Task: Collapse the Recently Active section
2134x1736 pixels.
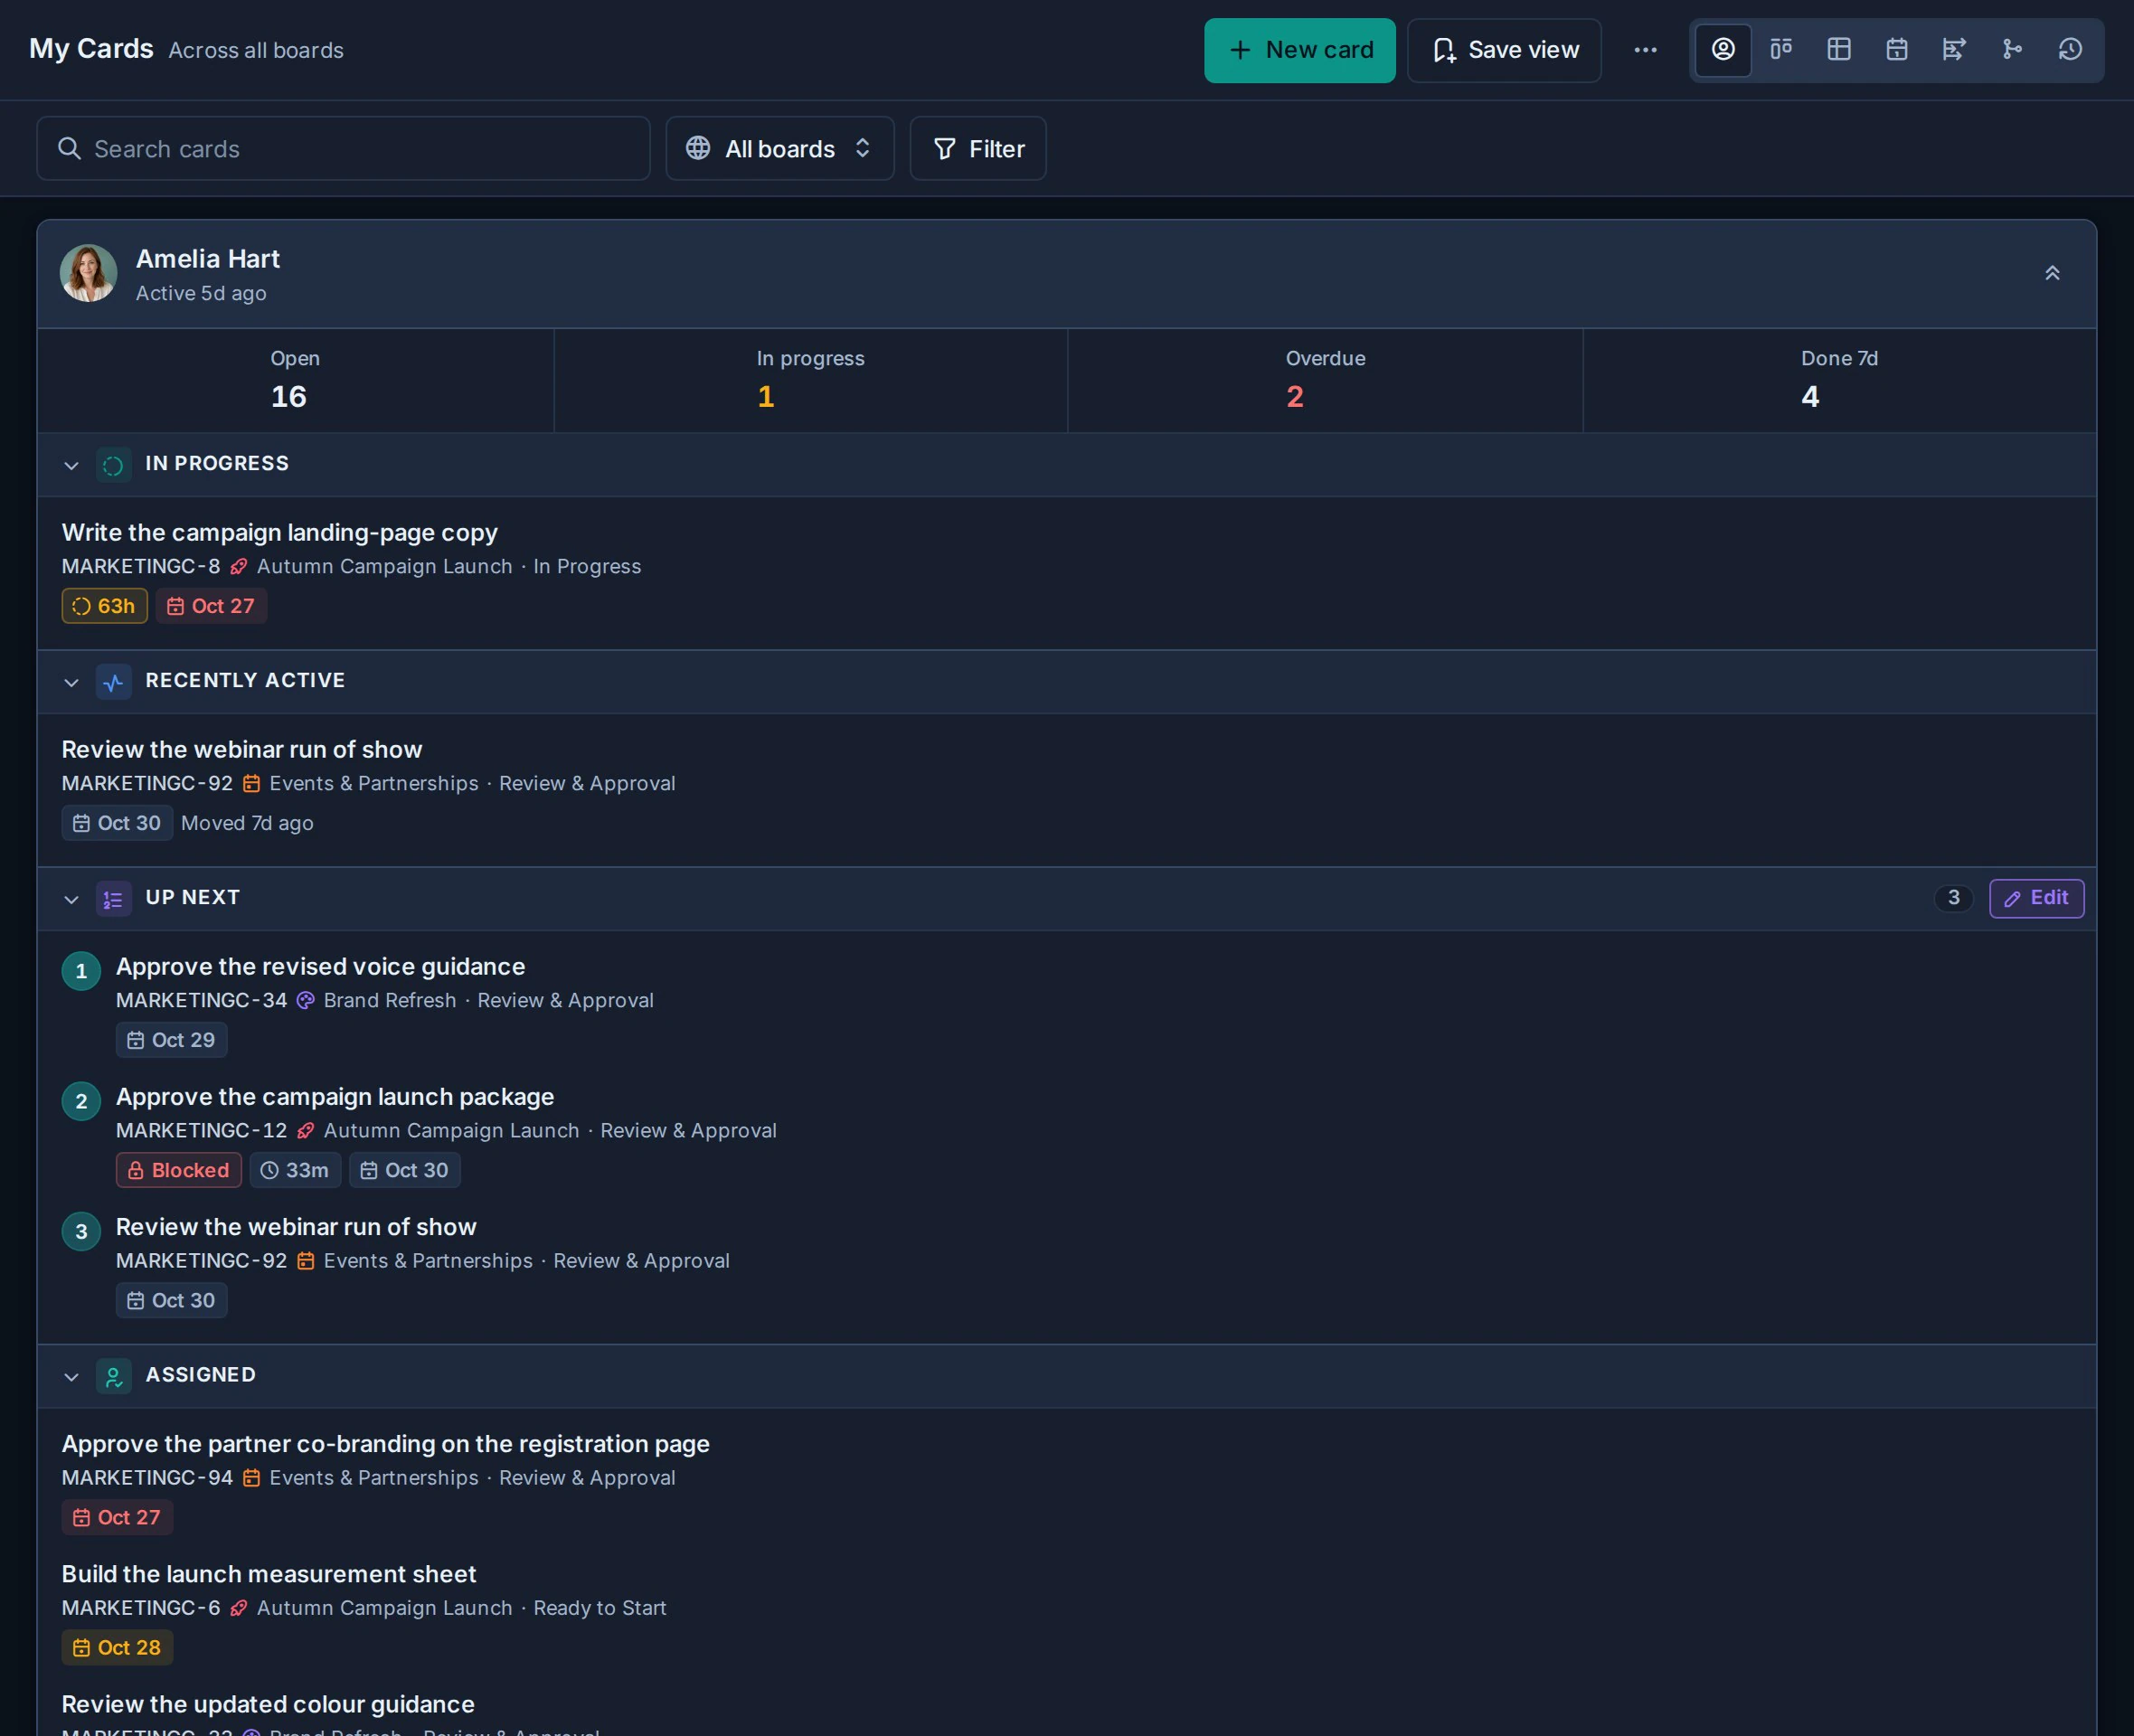Action: pyautogui.click(x=71, y=682)
